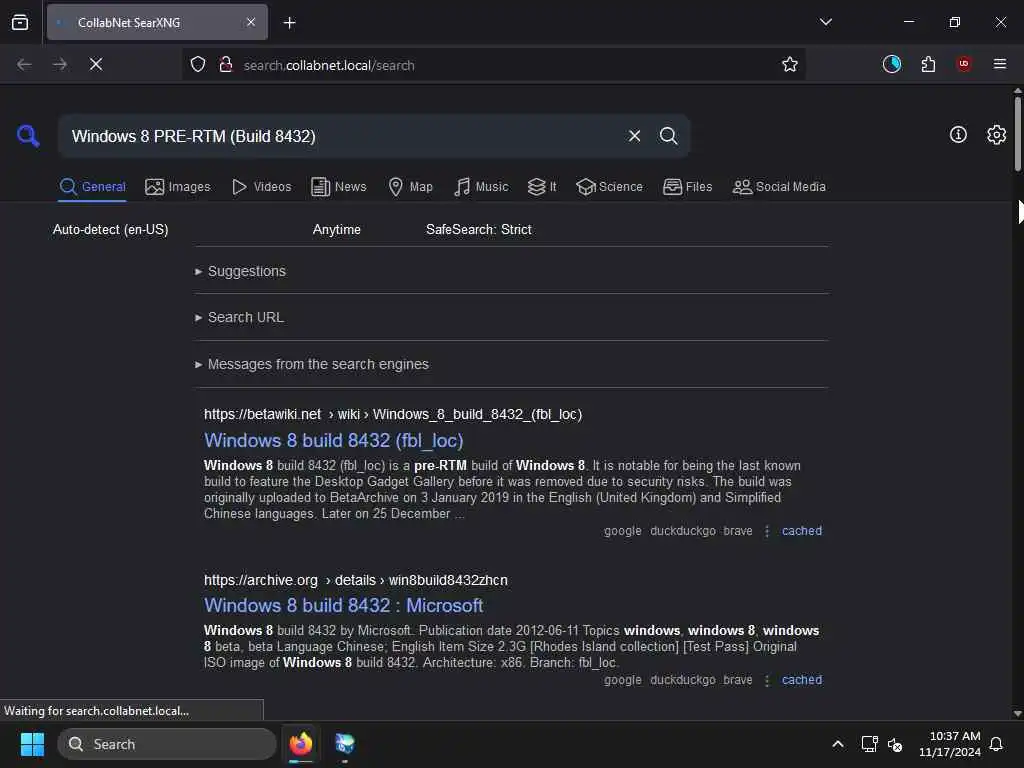Open muted volume tray icon
The image size is (1024, 768).
click(x=895, y=744)
